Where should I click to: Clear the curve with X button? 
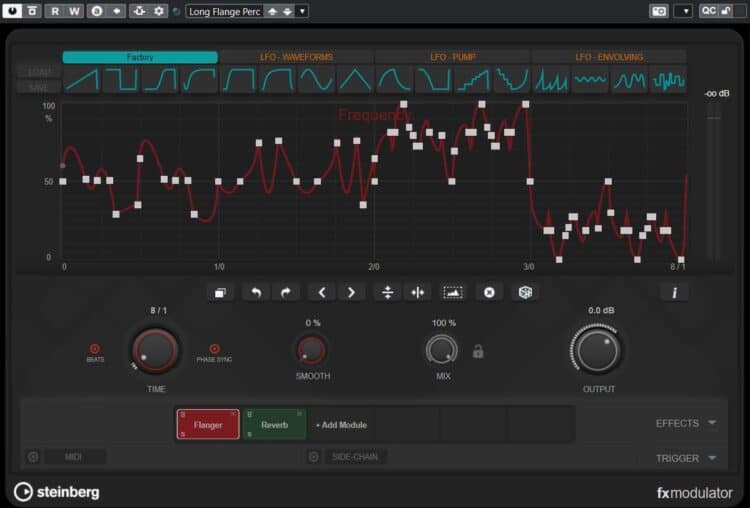(x=489, y=292)
